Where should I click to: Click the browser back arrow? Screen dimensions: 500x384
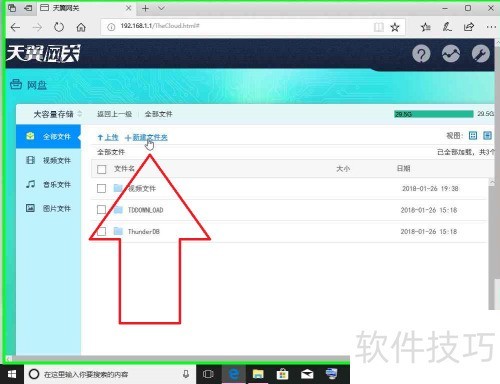(x=15, y=27)
